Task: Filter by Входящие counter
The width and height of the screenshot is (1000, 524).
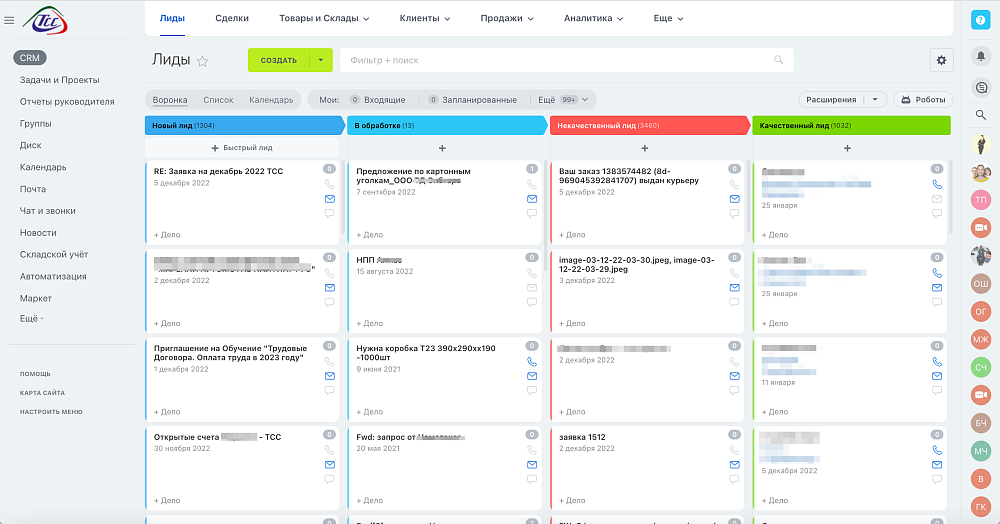Action: [378, 100]
